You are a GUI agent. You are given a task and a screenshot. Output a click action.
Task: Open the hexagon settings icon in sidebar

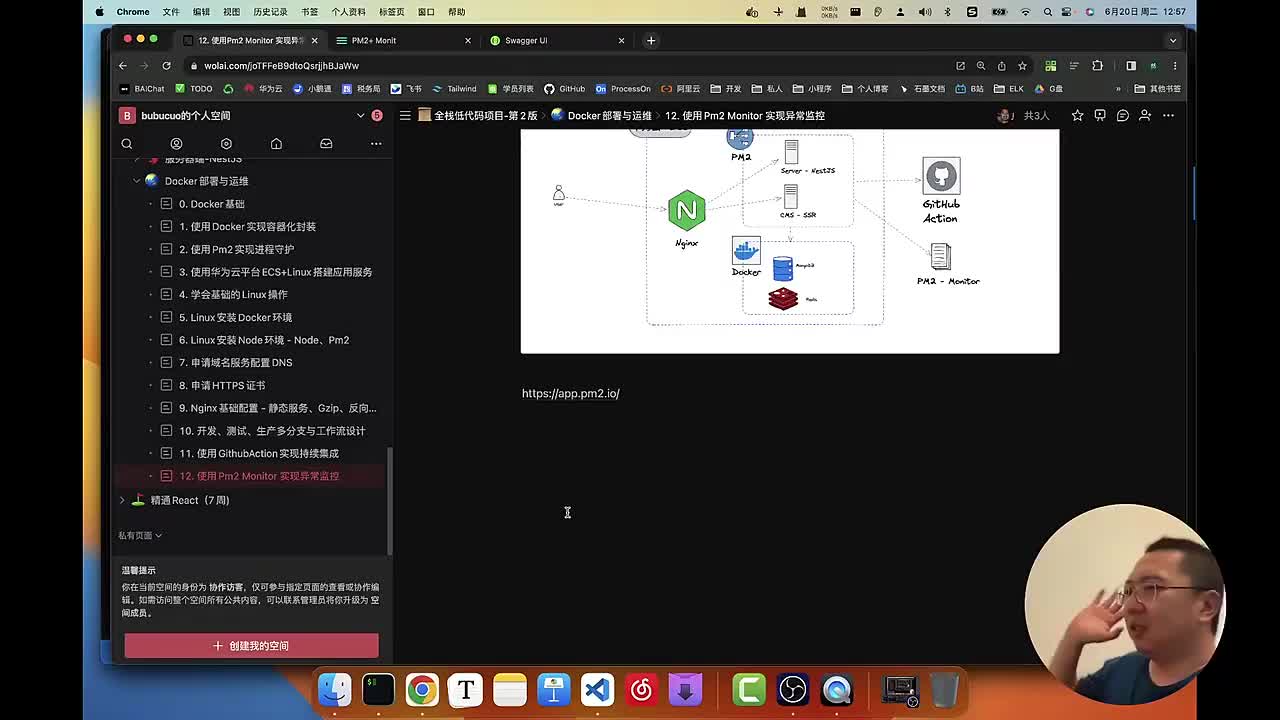point(226,144)
